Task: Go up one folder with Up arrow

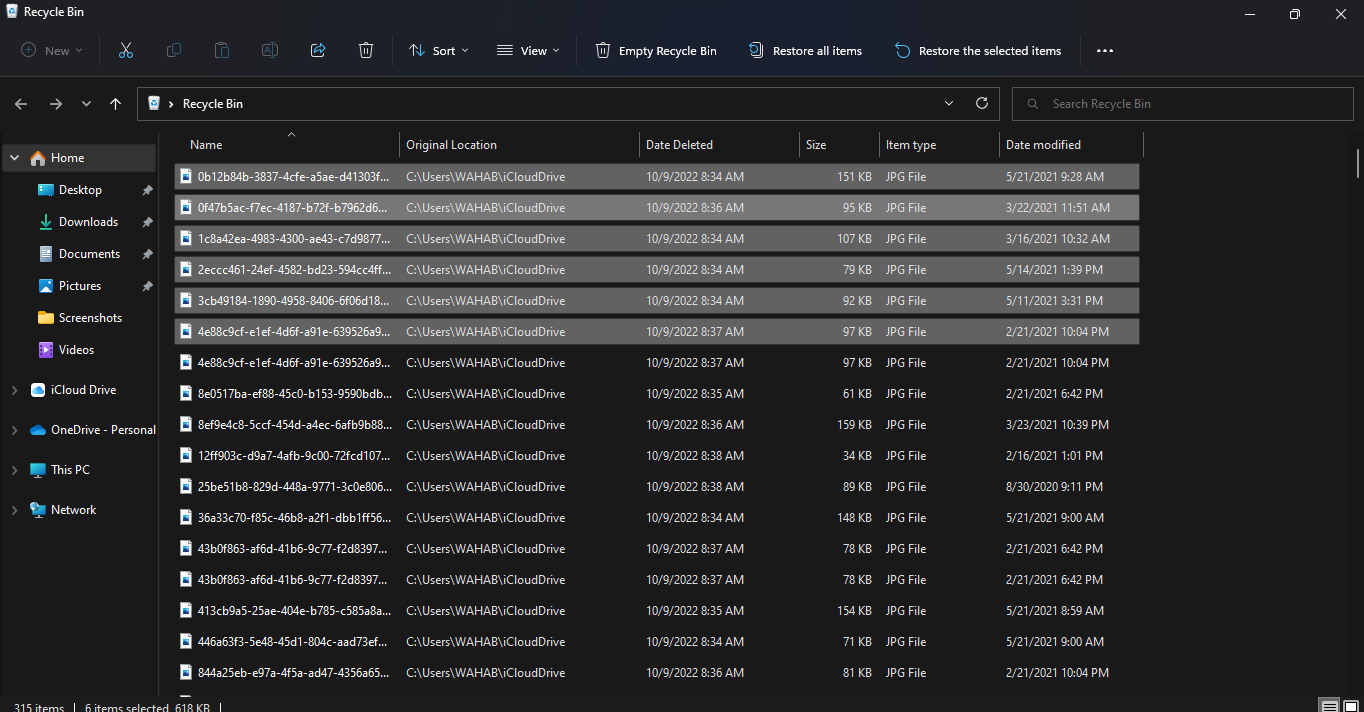Action: [x=116, y=104]
